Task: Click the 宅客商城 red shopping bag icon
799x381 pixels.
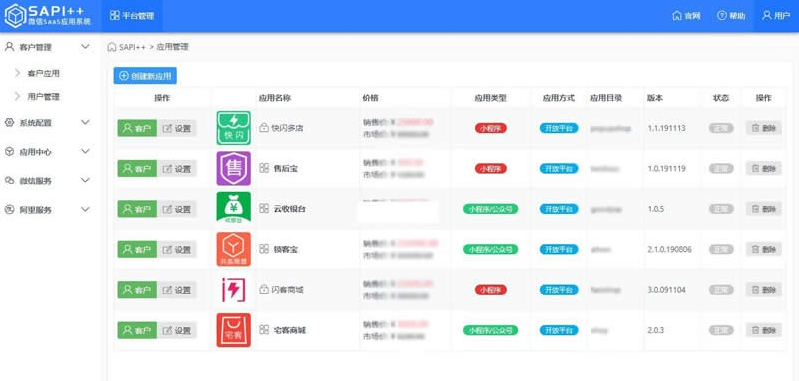Action: tap(233, 330)
